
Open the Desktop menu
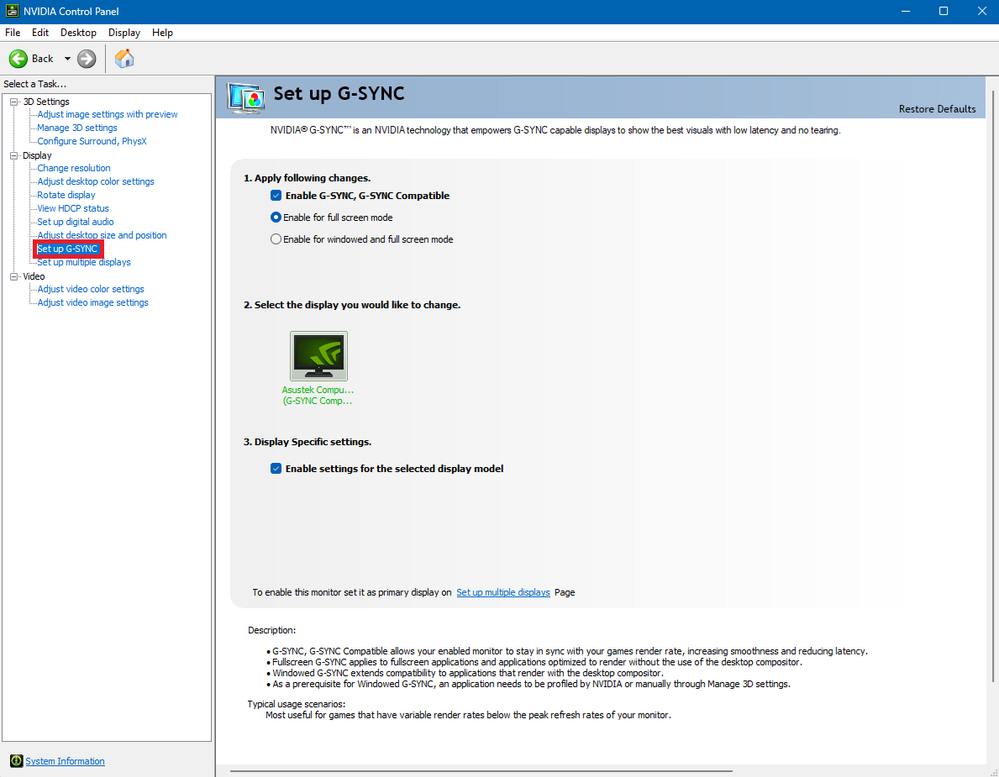pyautogui.click(x=78, y=32)
